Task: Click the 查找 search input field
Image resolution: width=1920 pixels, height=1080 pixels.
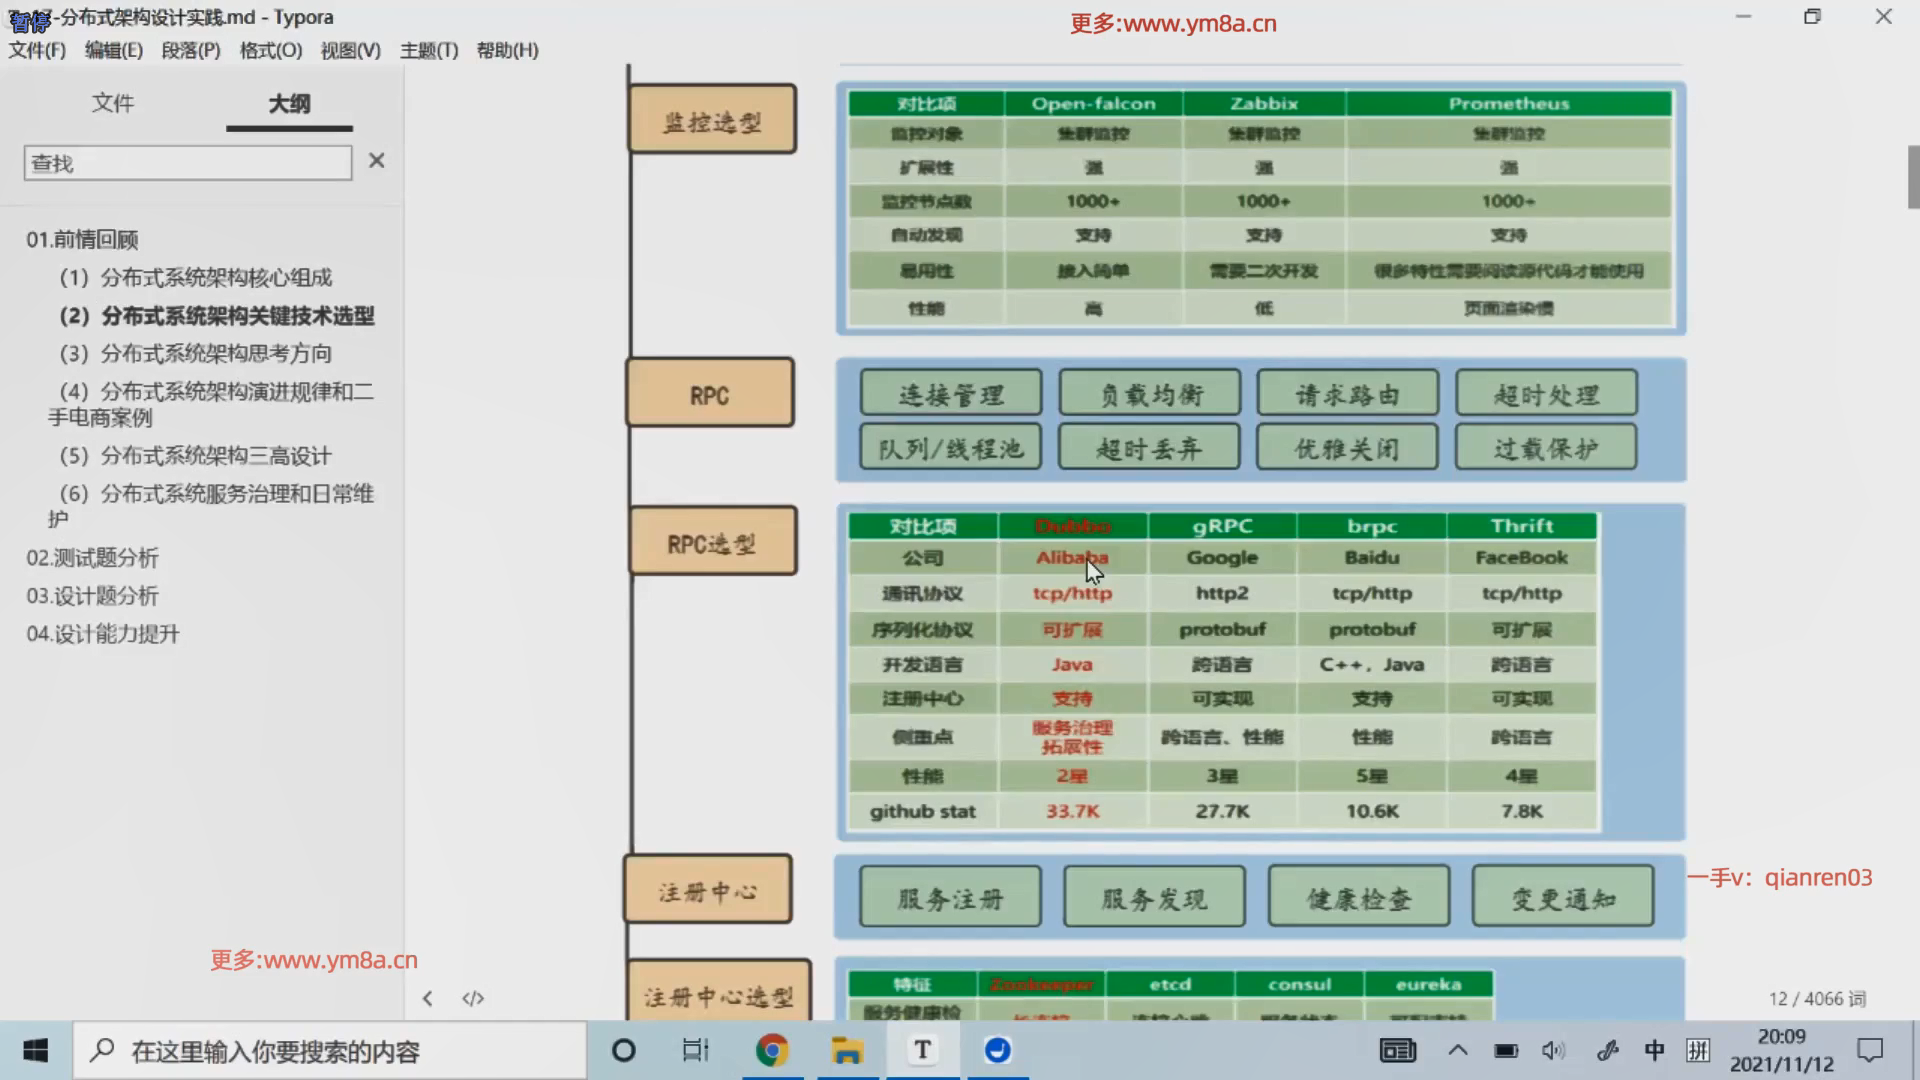Action: coord(187,163)
